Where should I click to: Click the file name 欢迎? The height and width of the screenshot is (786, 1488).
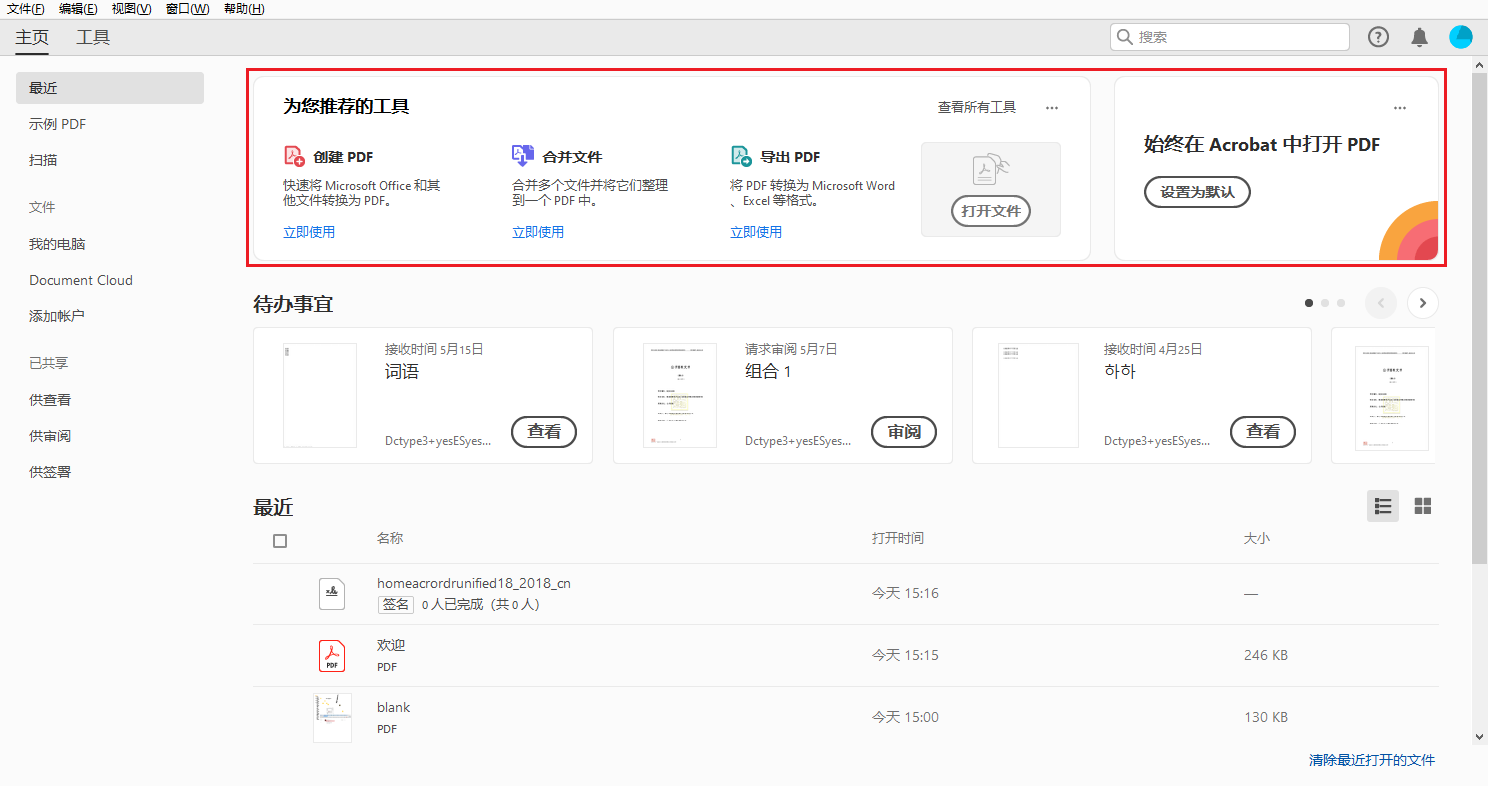[391, 645]
